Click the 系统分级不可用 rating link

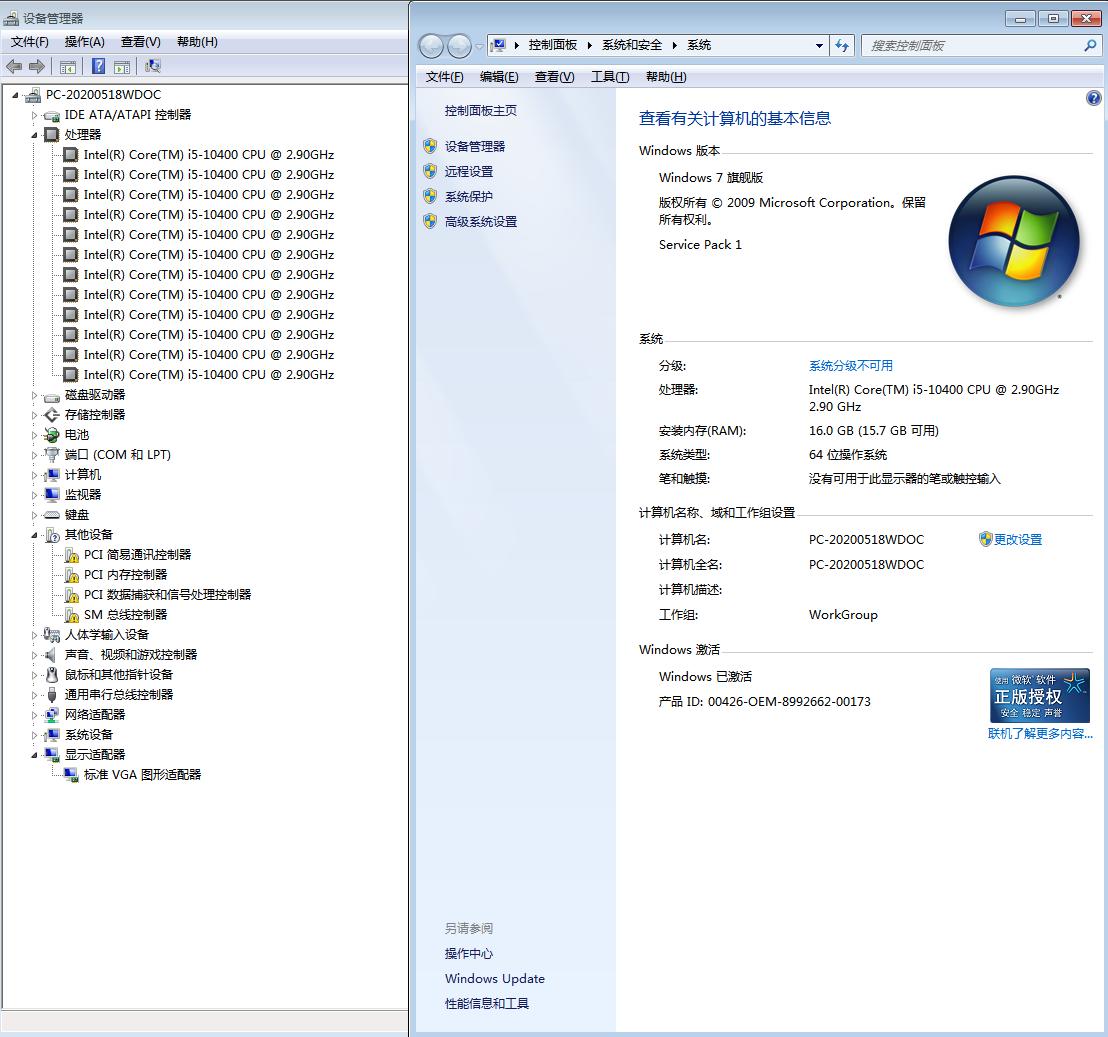click(851, 365)
